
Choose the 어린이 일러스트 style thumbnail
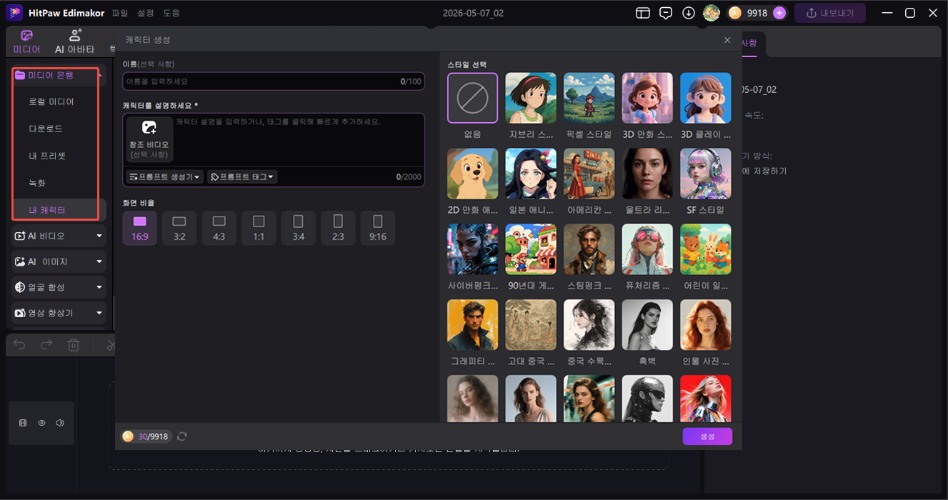point(706,249)
